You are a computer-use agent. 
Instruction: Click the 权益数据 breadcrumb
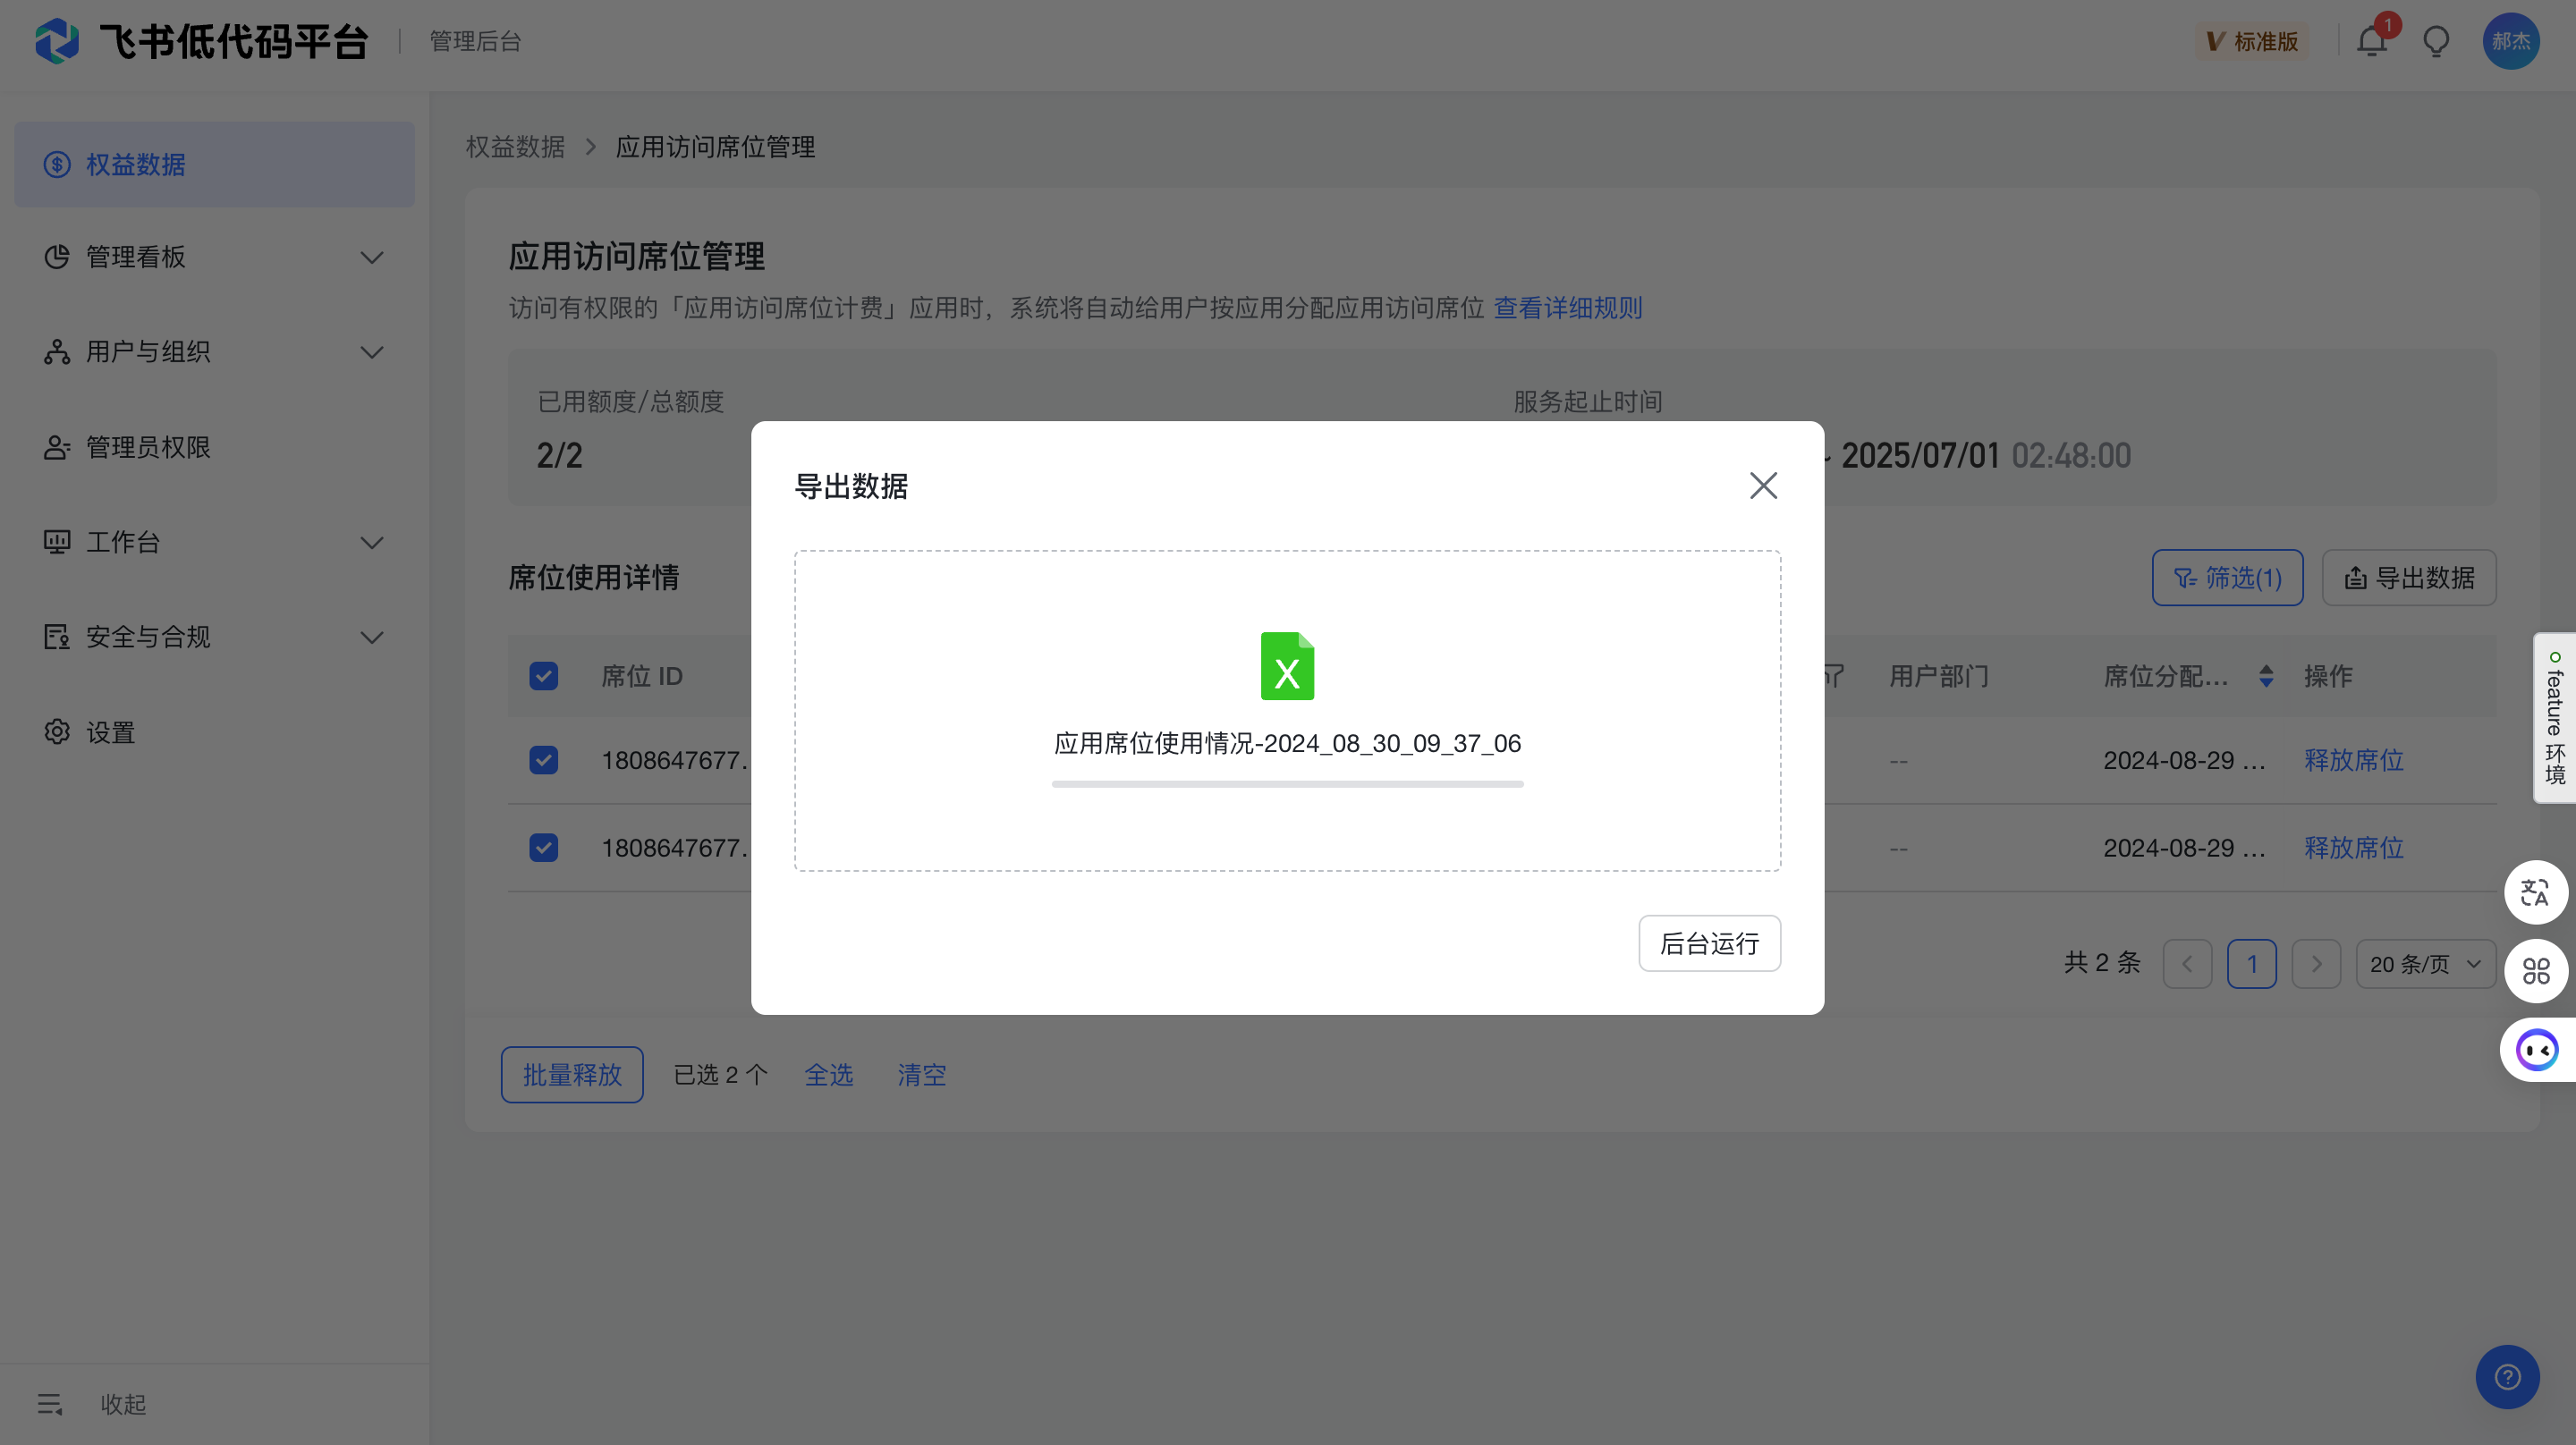pos(515,147)
